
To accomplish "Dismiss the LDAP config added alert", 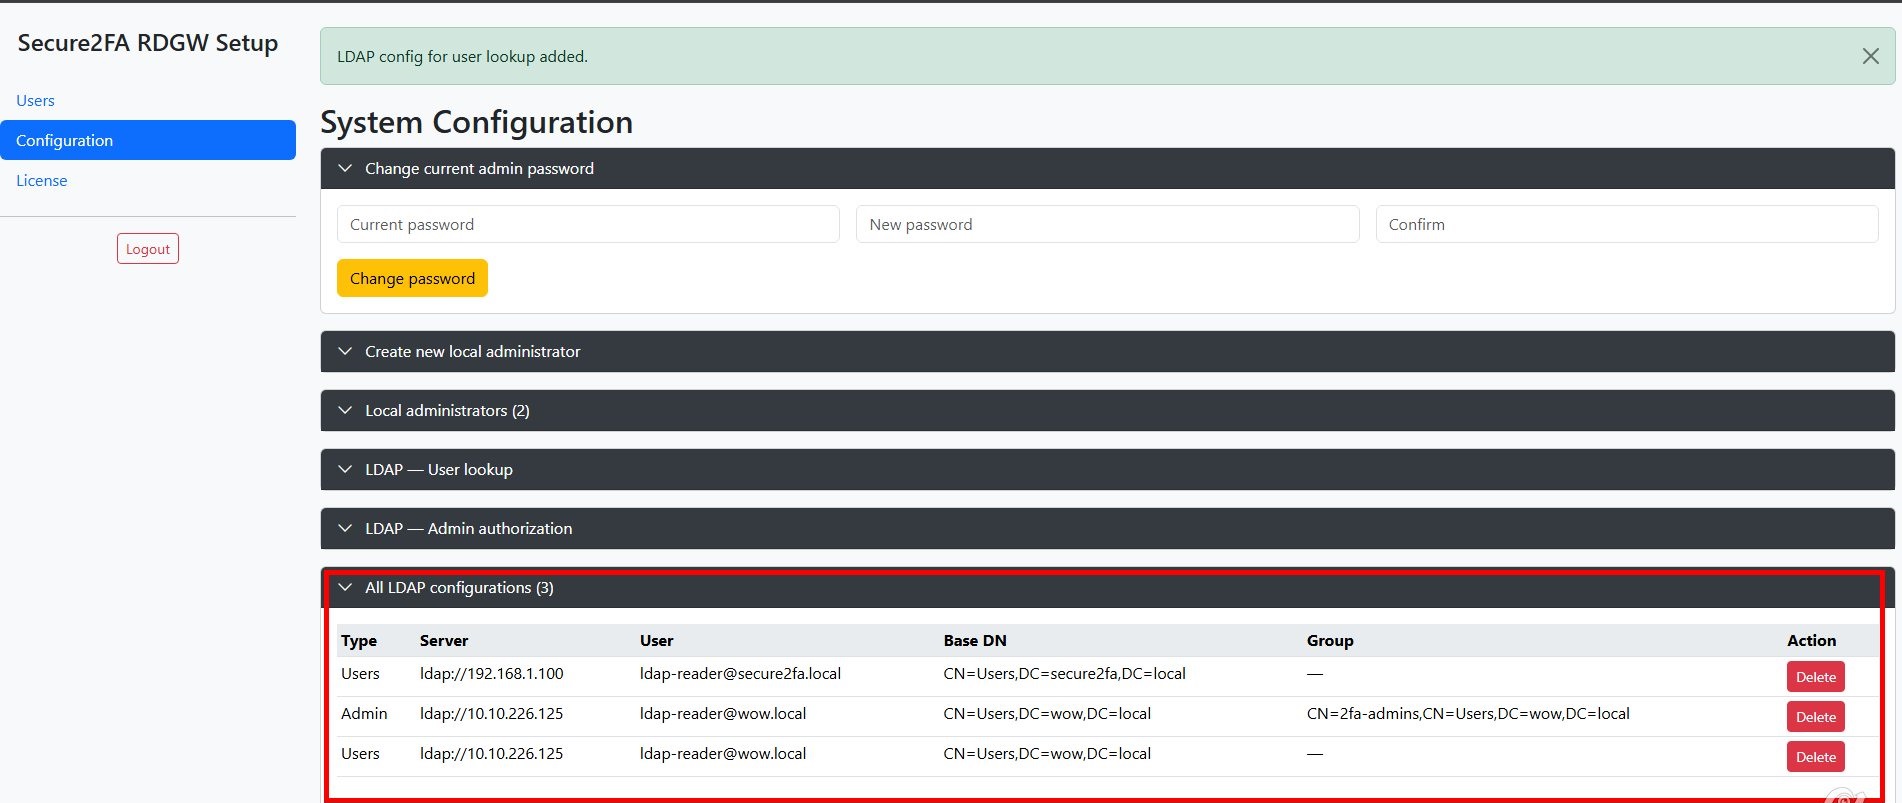I will click(1870, 56).
